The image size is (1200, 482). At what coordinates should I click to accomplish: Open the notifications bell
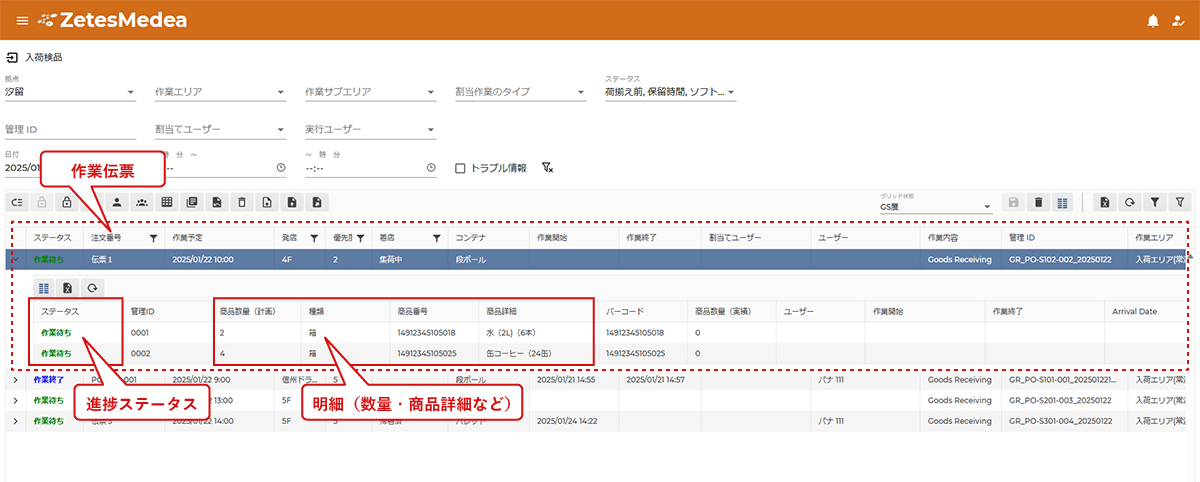tap(1153, 20)
